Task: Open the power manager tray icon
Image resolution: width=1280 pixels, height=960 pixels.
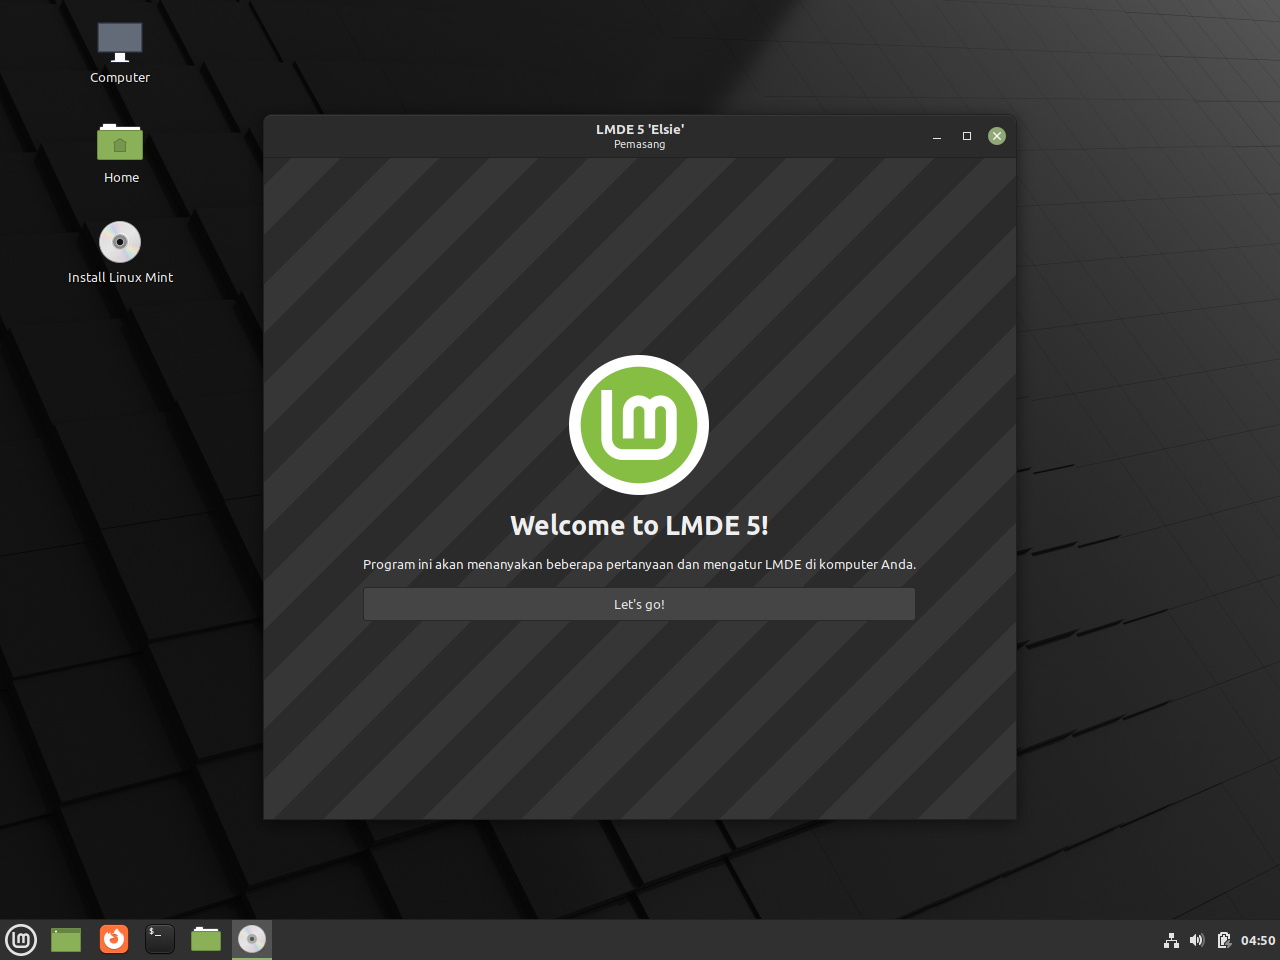Action: coord(1224,940)
